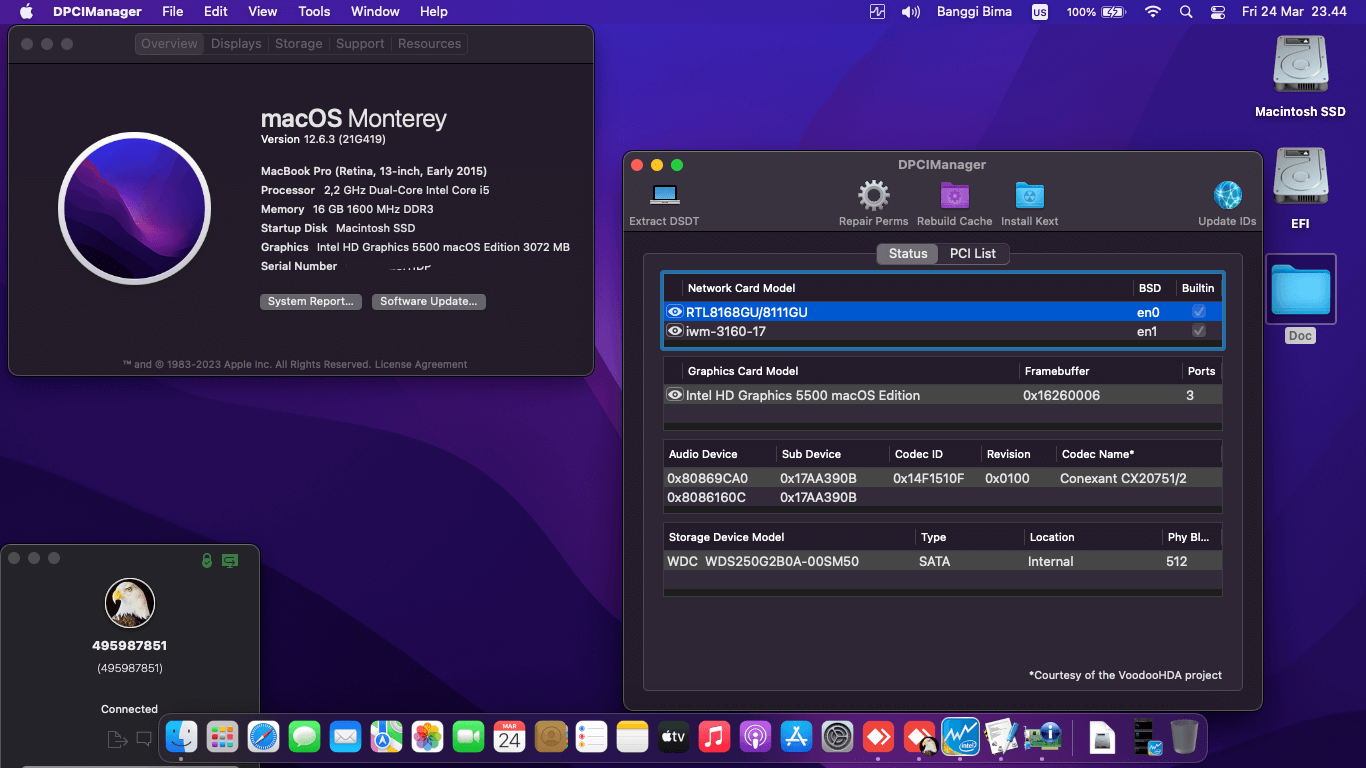Open Support tab in About This Mac
Image resolution: width=1366 pixels, height=768 pixels.
[x=360, y=44]
